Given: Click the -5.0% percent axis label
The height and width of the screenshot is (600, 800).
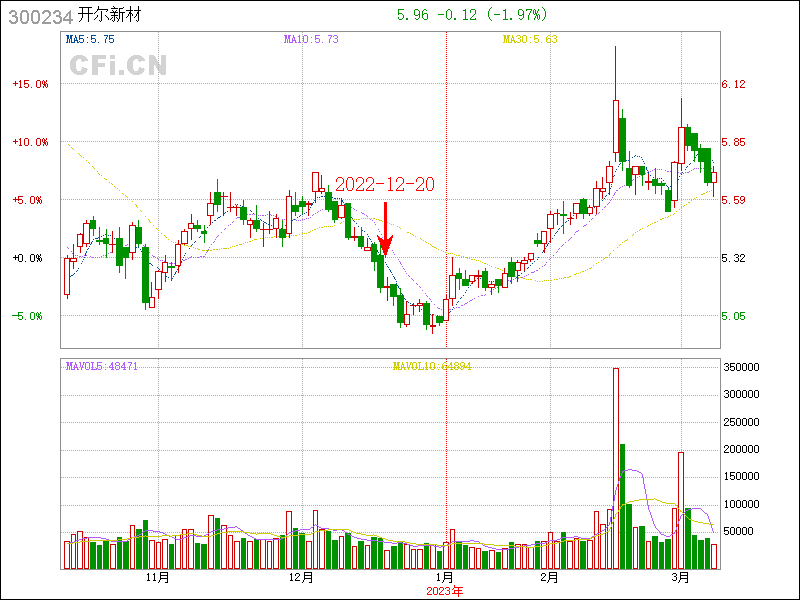Looking at the screenshot, I should coord(30,316).
